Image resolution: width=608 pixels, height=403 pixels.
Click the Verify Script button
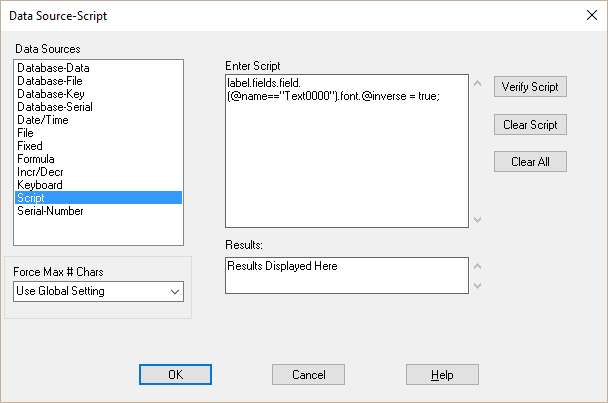(530, 86)
